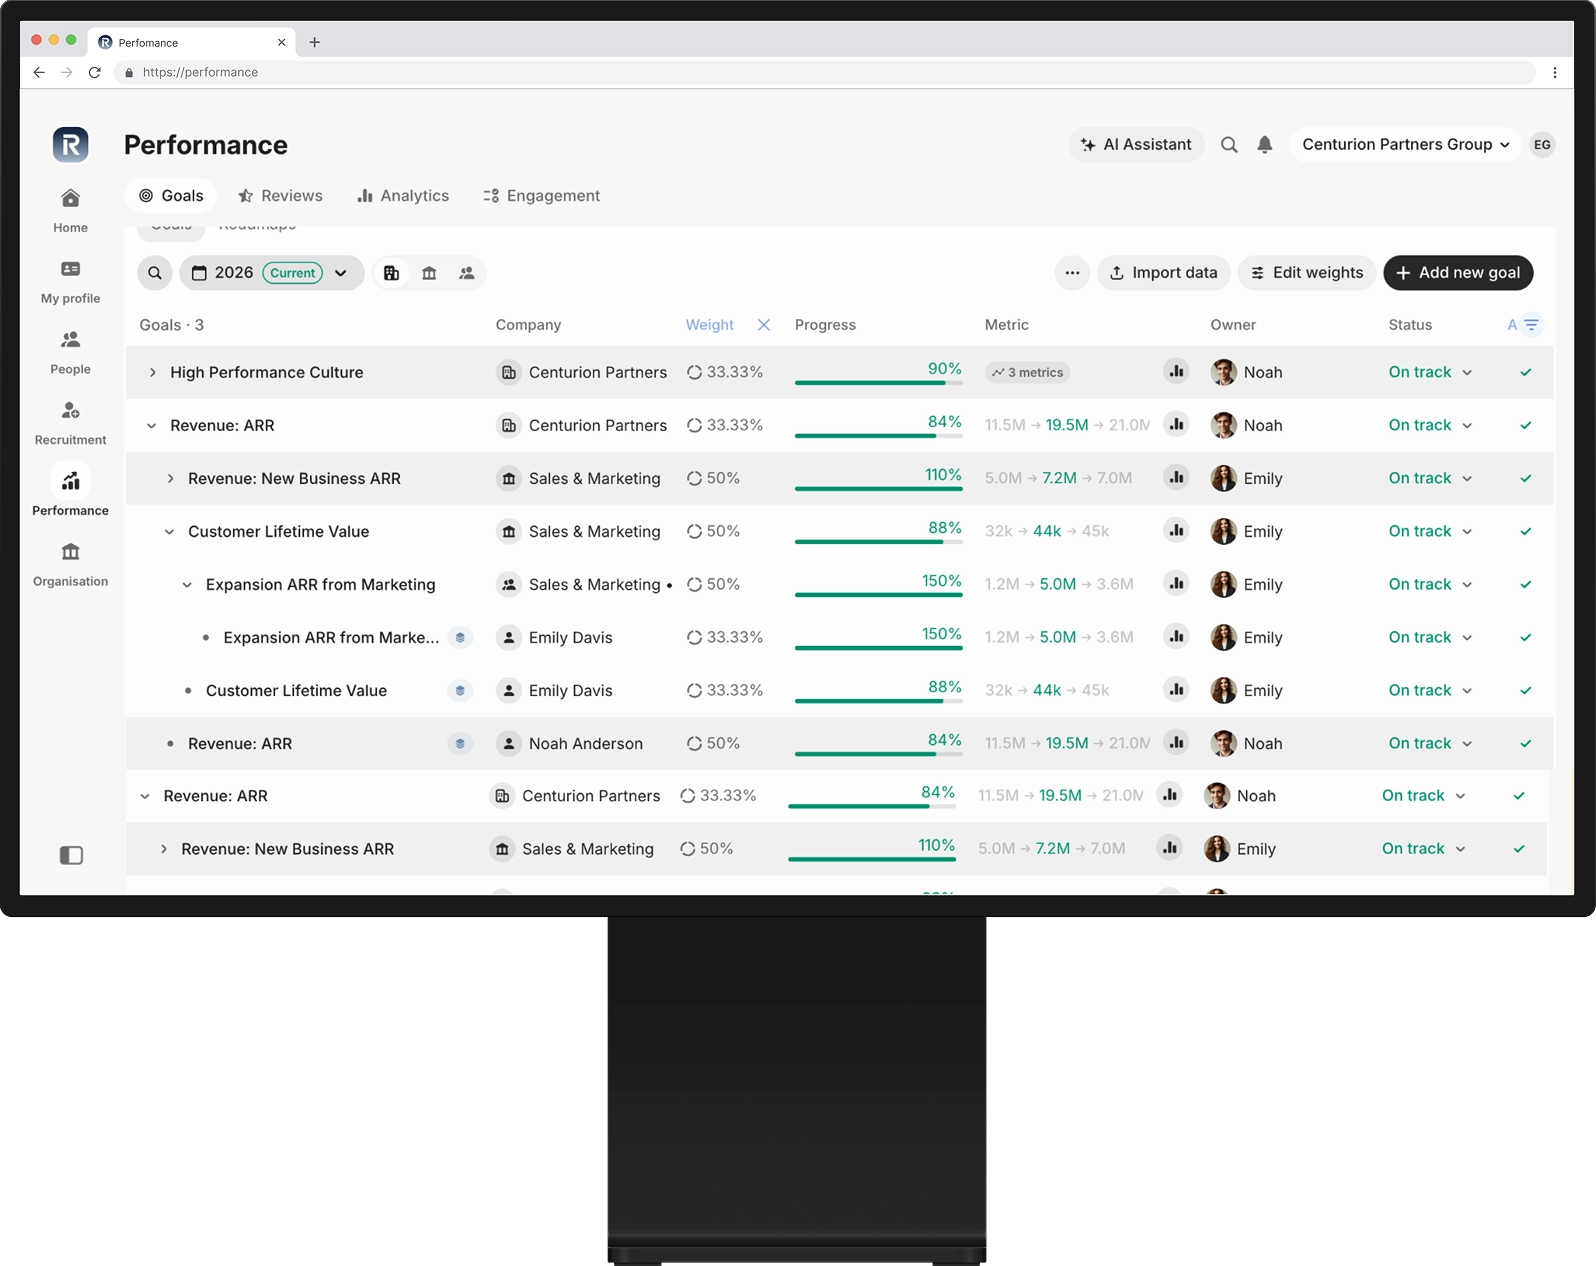The height and width of the screenshot is (1266, 1596).
Task: Open new browser tab
Action: click(314, 42)
